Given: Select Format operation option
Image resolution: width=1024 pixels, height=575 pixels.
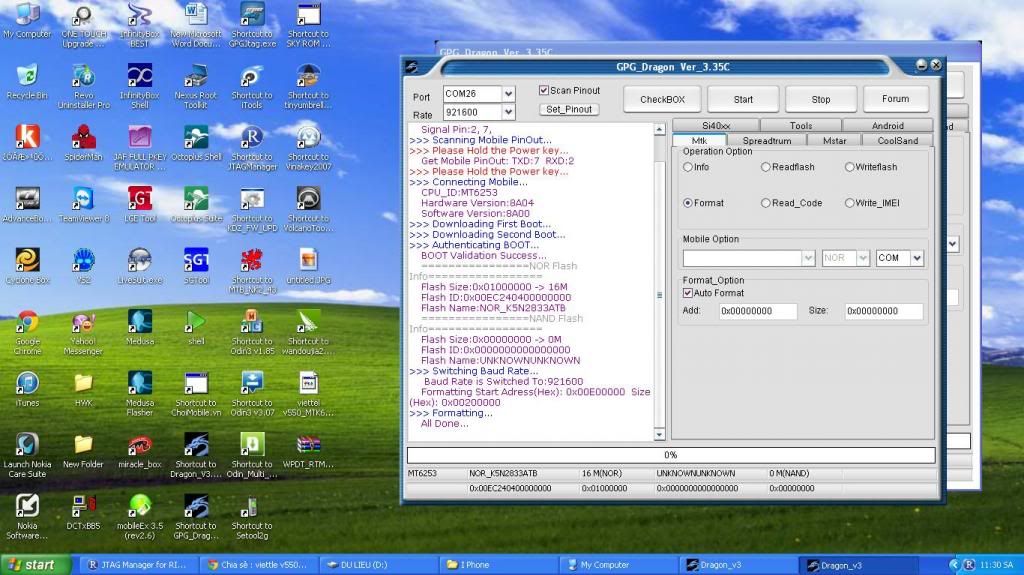Looking at the screenshot, I should 688,203.
